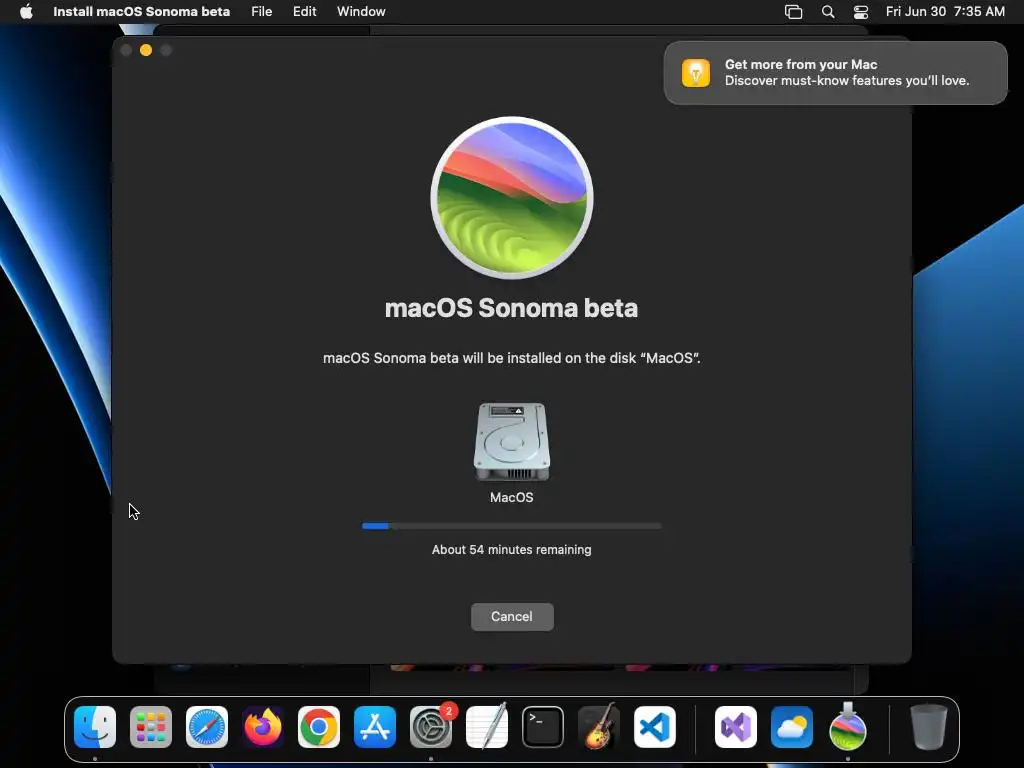Viewport: 1024px width, 768px height.
Task: Open Stage Manager from menu bar
Action: point(793,12)
